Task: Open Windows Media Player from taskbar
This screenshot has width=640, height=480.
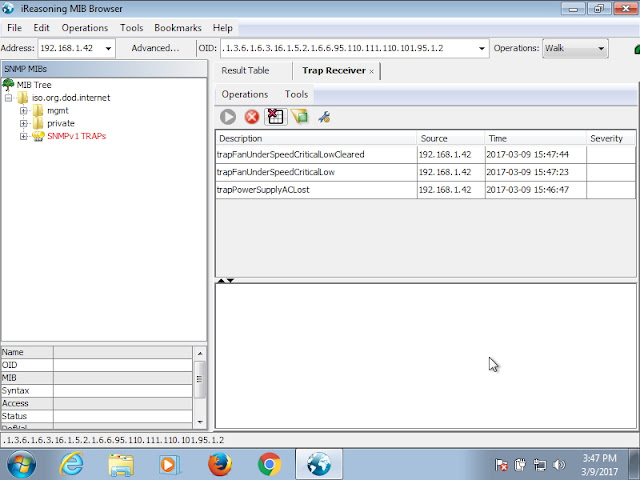Action: coord(169,465)
